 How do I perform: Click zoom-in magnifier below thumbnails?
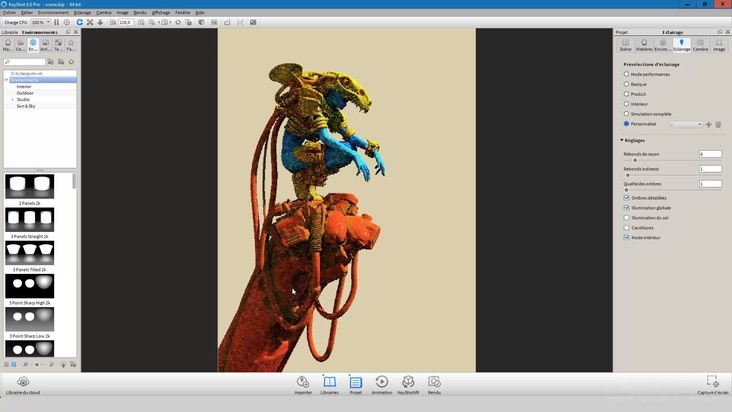pos(51,364)
